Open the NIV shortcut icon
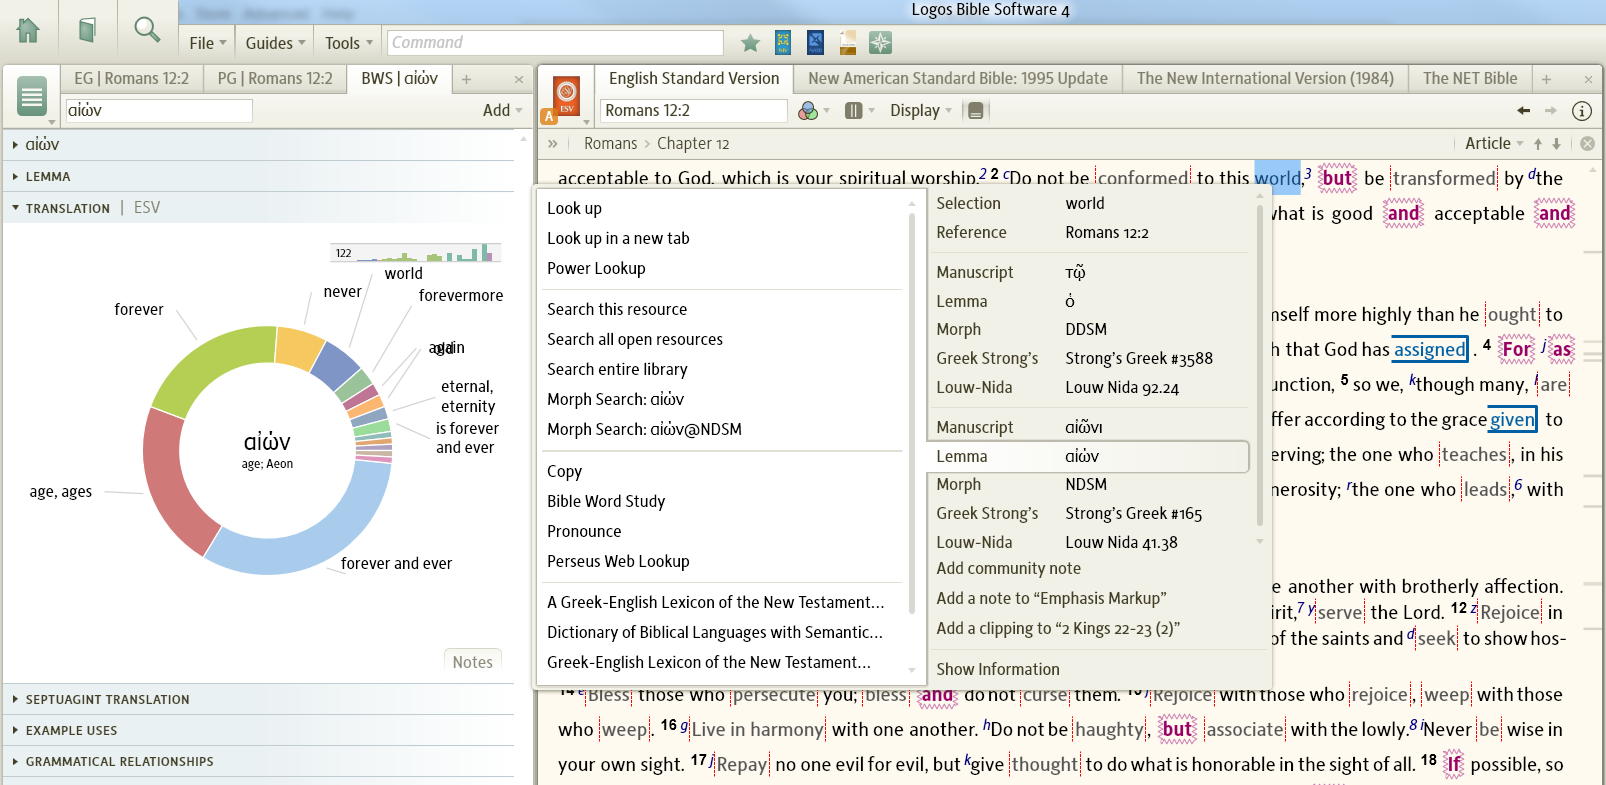This screenshot has height=785, width=1606. [x=783, y=42]
